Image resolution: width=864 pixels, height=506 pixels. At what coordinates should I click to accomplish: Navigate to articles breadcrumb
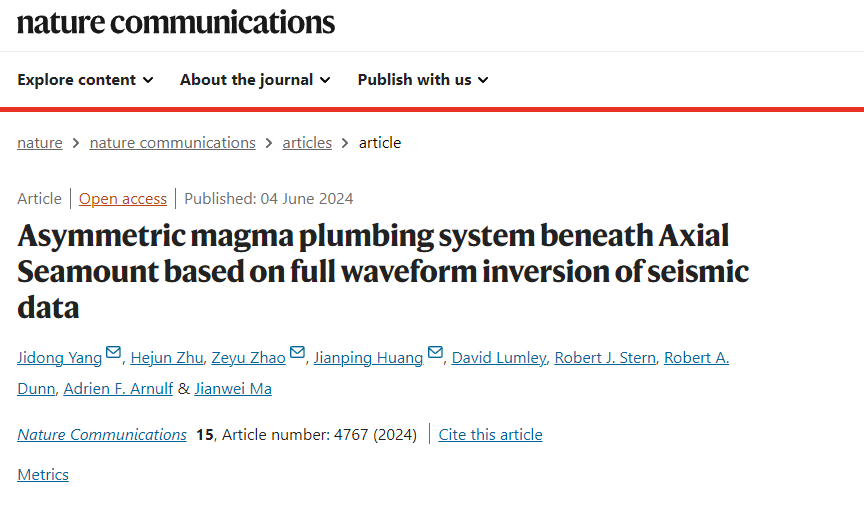[x=307, y=143]
